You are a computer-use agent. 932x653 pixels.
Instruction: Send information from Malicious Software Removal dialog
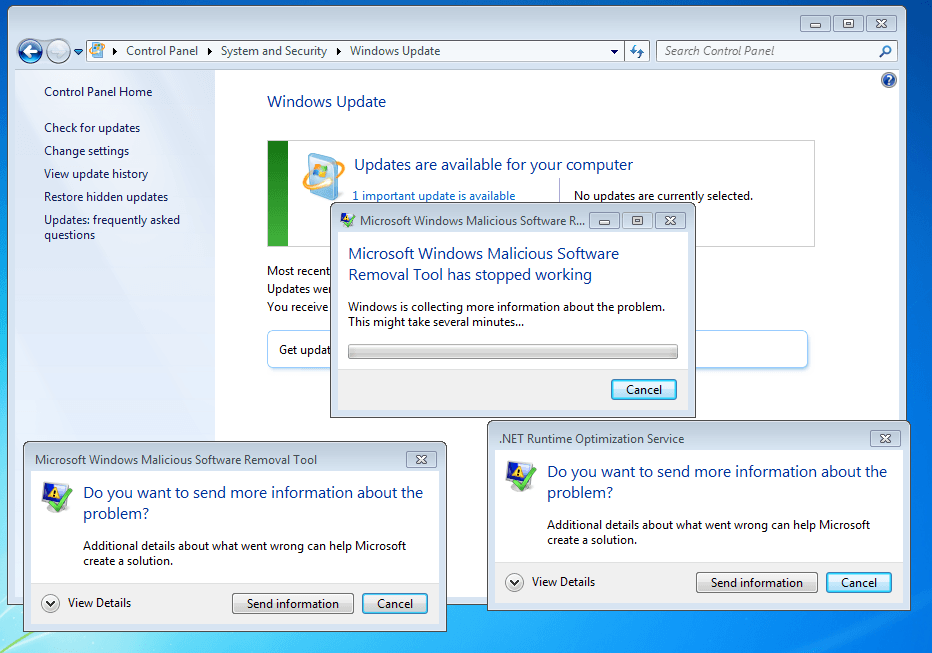[x=292, y=604]
